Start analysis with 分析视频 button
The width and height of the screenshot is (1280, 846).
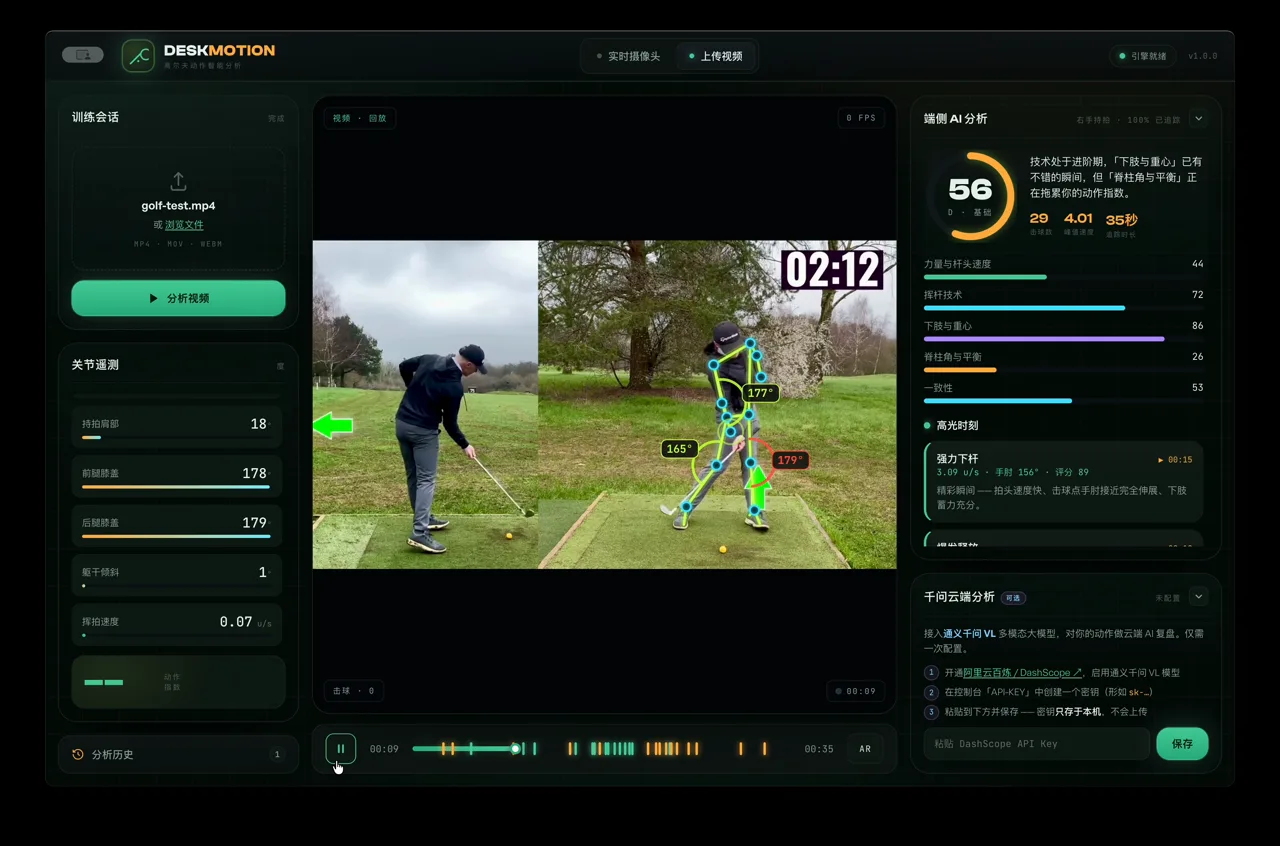tap(178, 298)
